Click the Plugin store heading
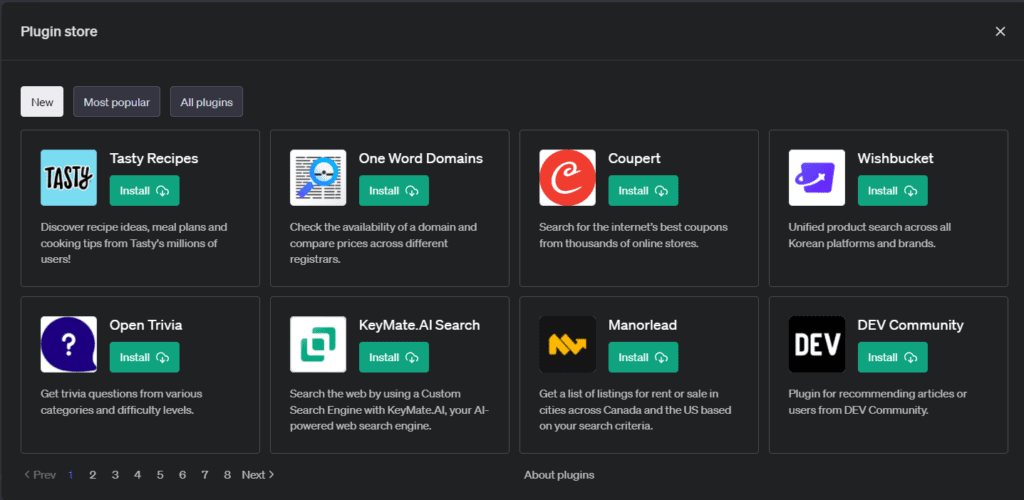The image size is (1024, 500). 59,31
